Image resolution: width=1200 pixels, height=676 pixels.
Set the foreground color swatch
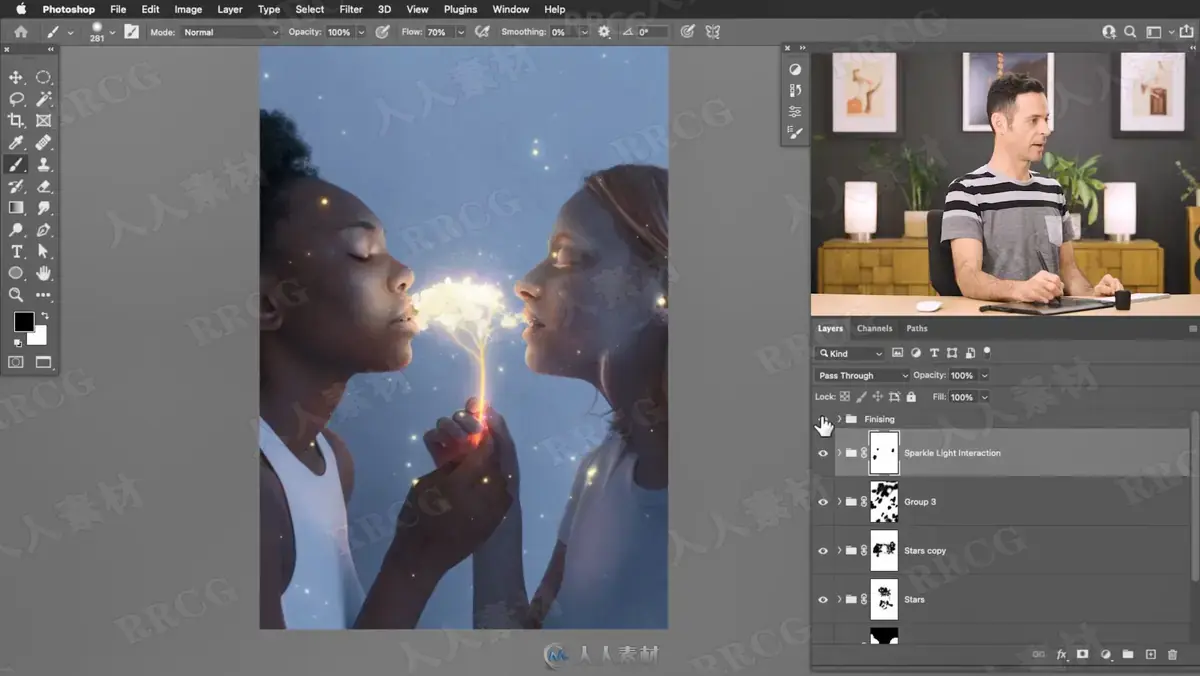coord(23,322)
